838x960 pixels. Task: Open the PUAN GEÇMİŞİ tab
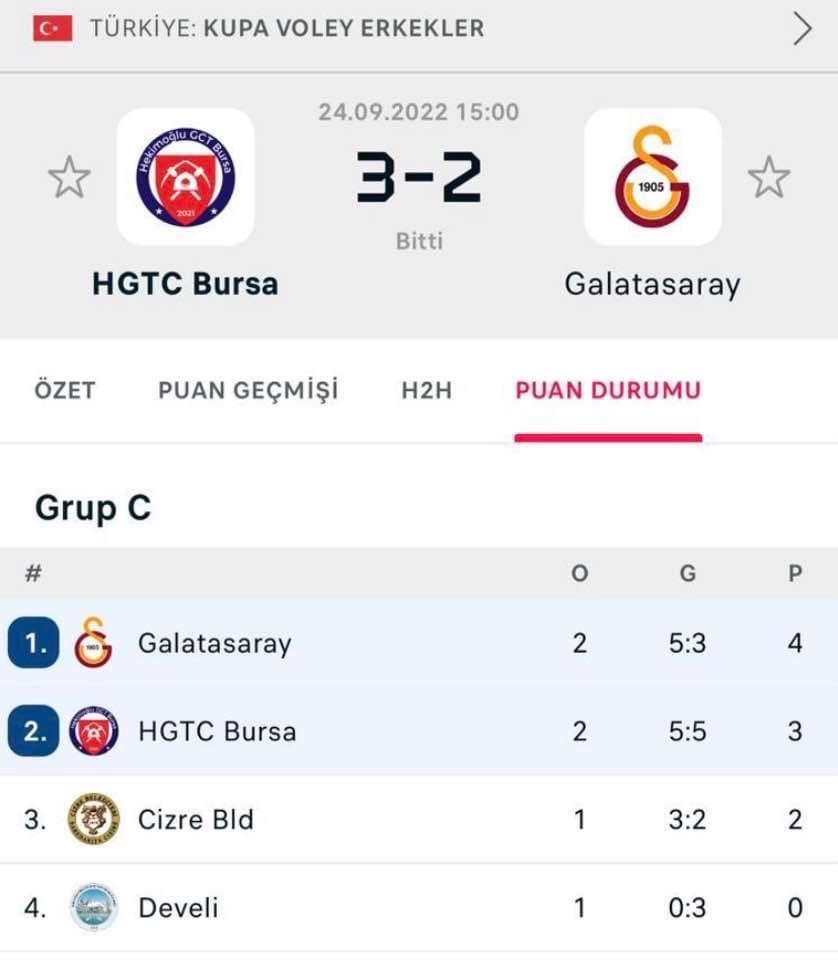point(248,390)
